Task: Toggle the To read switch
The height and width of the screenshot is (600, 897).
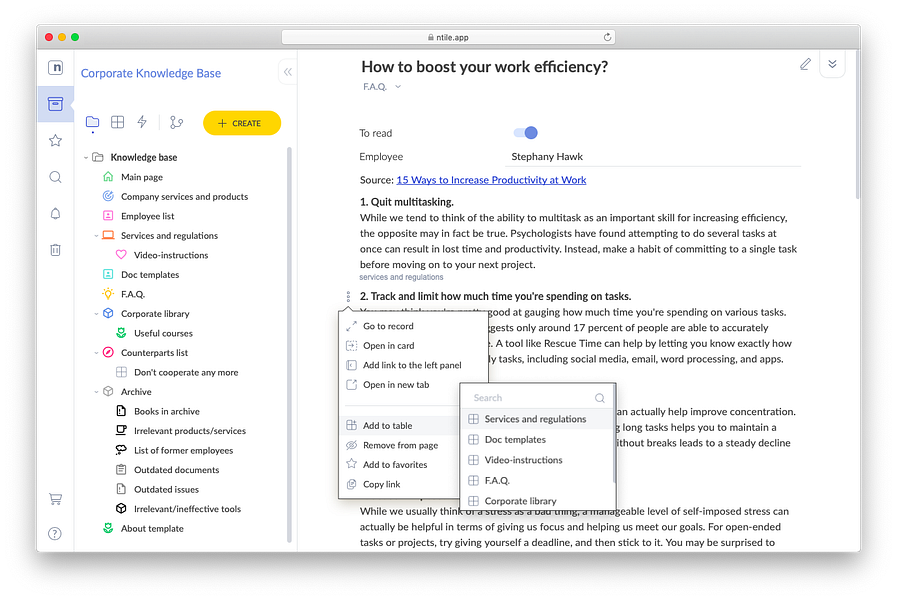Action: (526, 133)
